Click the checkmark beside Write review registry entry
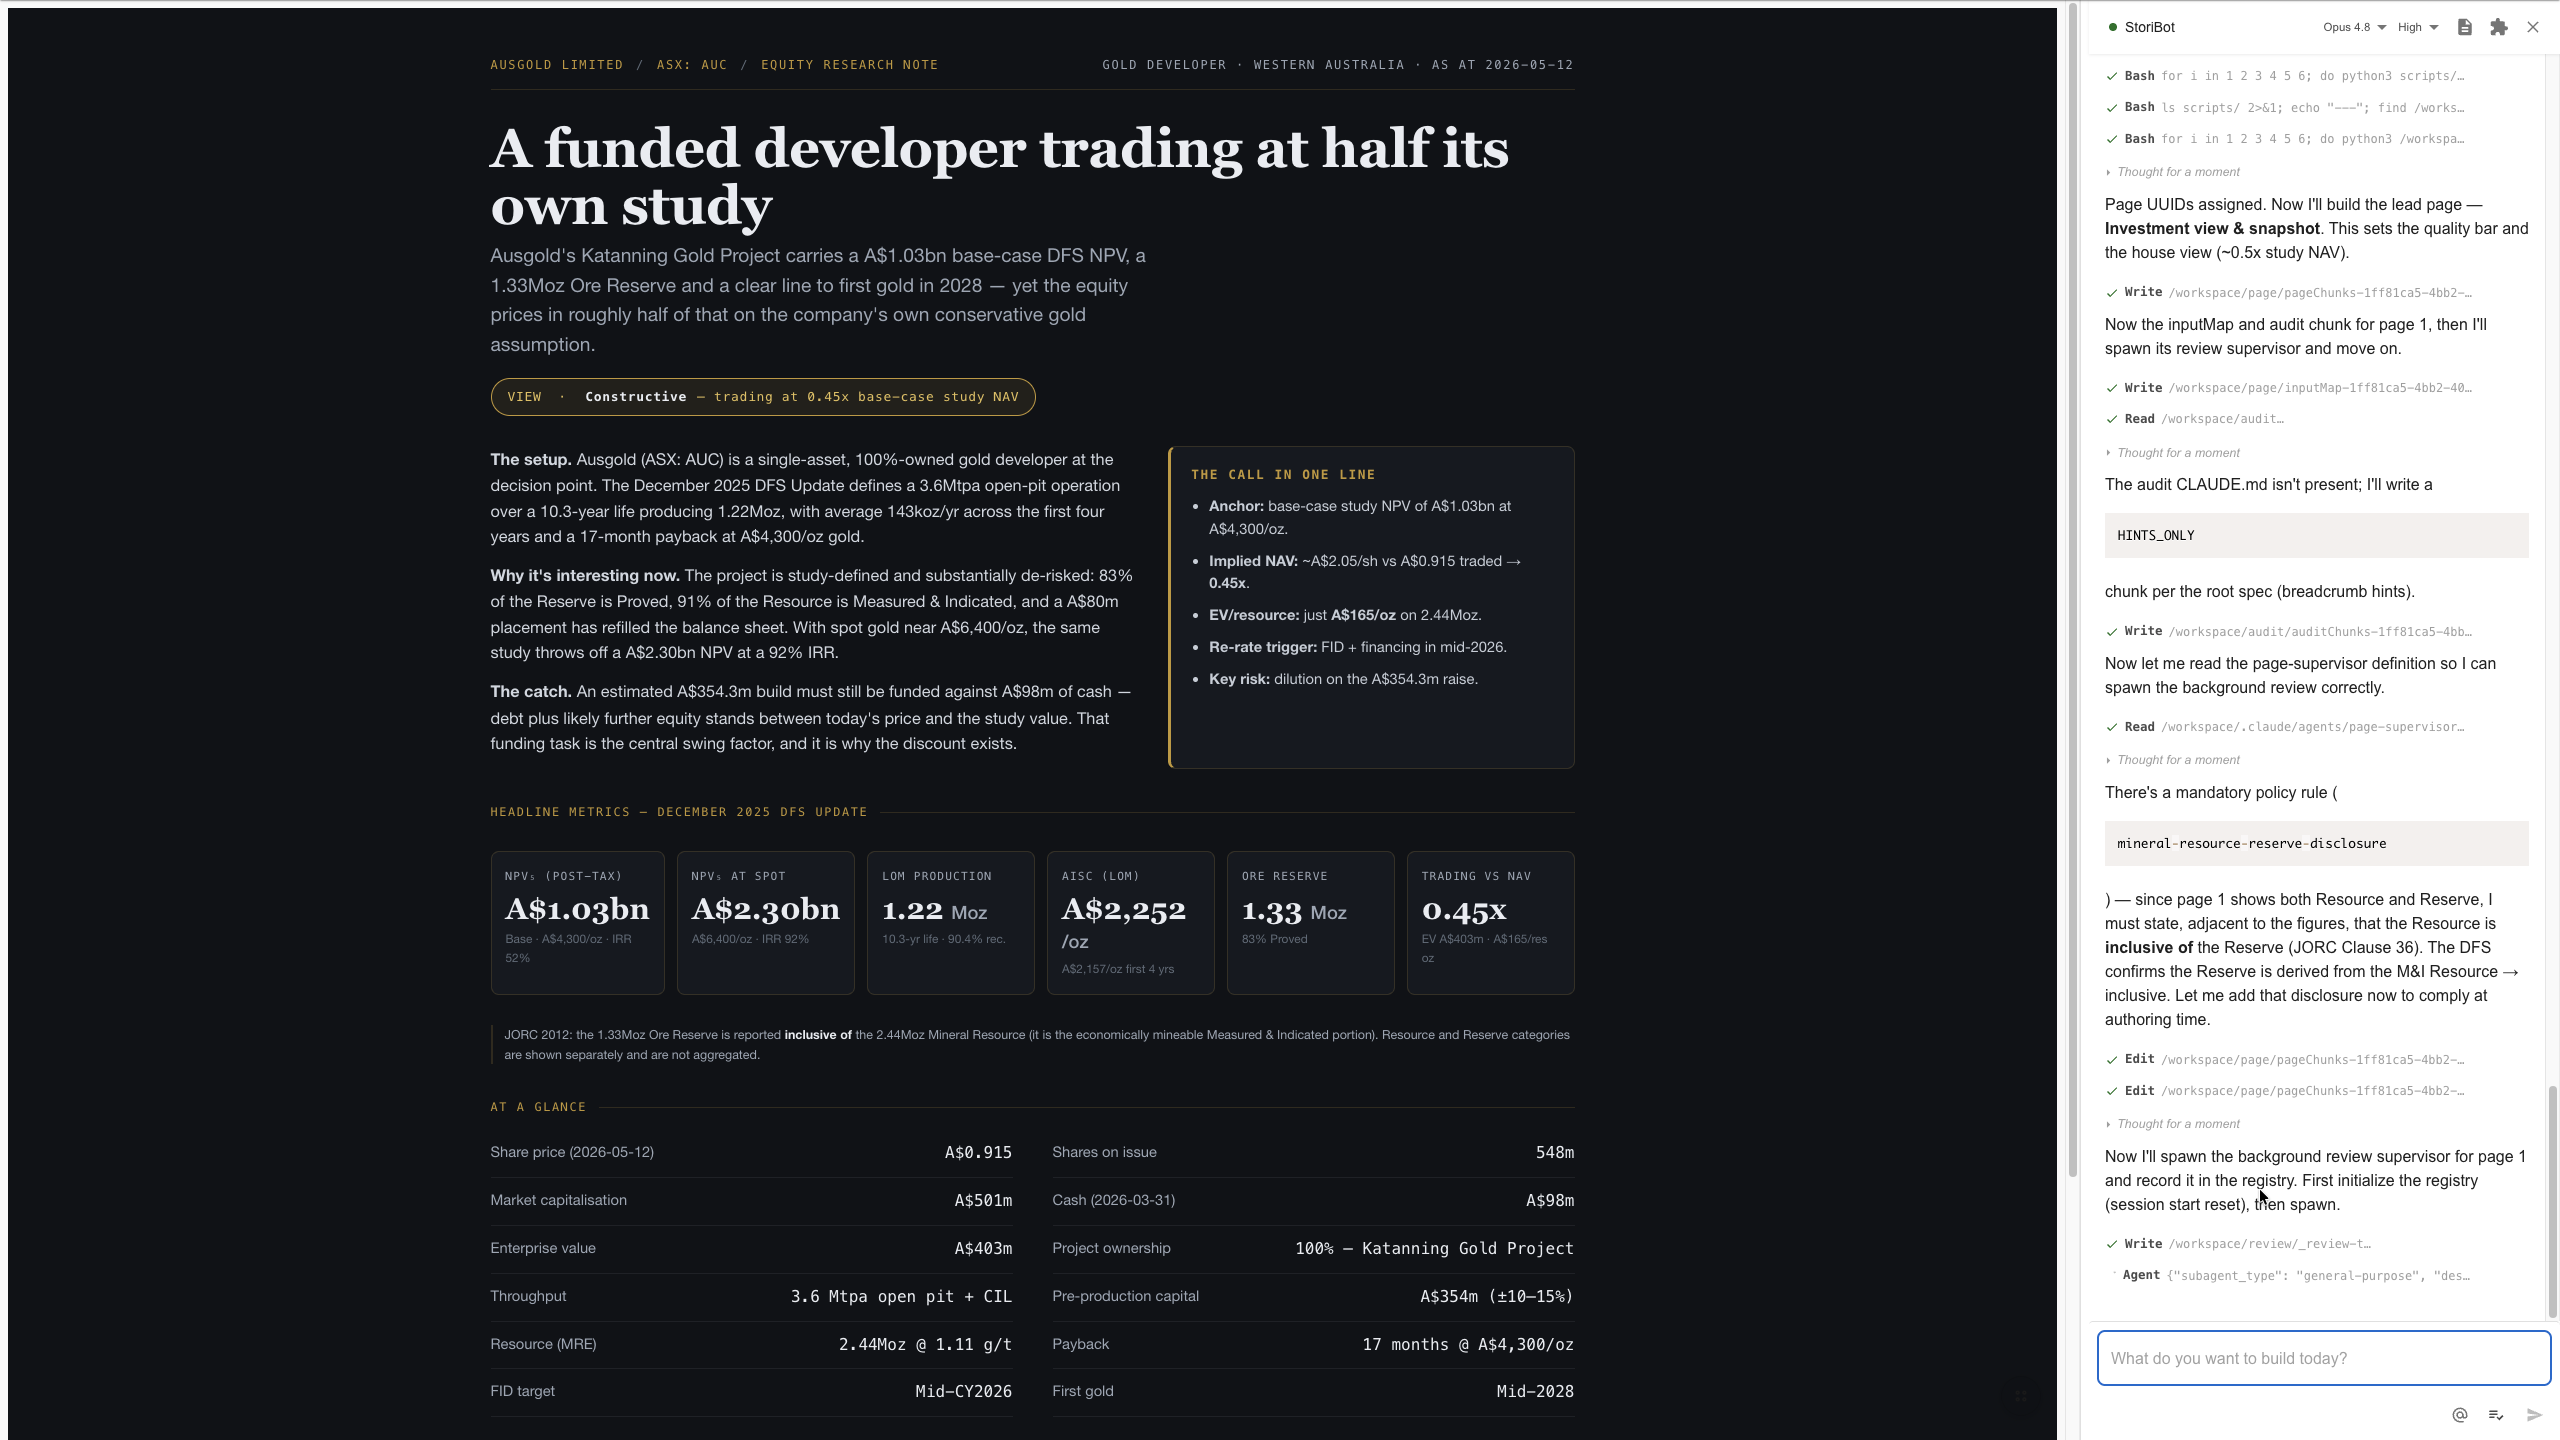Viewport: 2560px width, 1440px height. [x=2111, y=1244]
